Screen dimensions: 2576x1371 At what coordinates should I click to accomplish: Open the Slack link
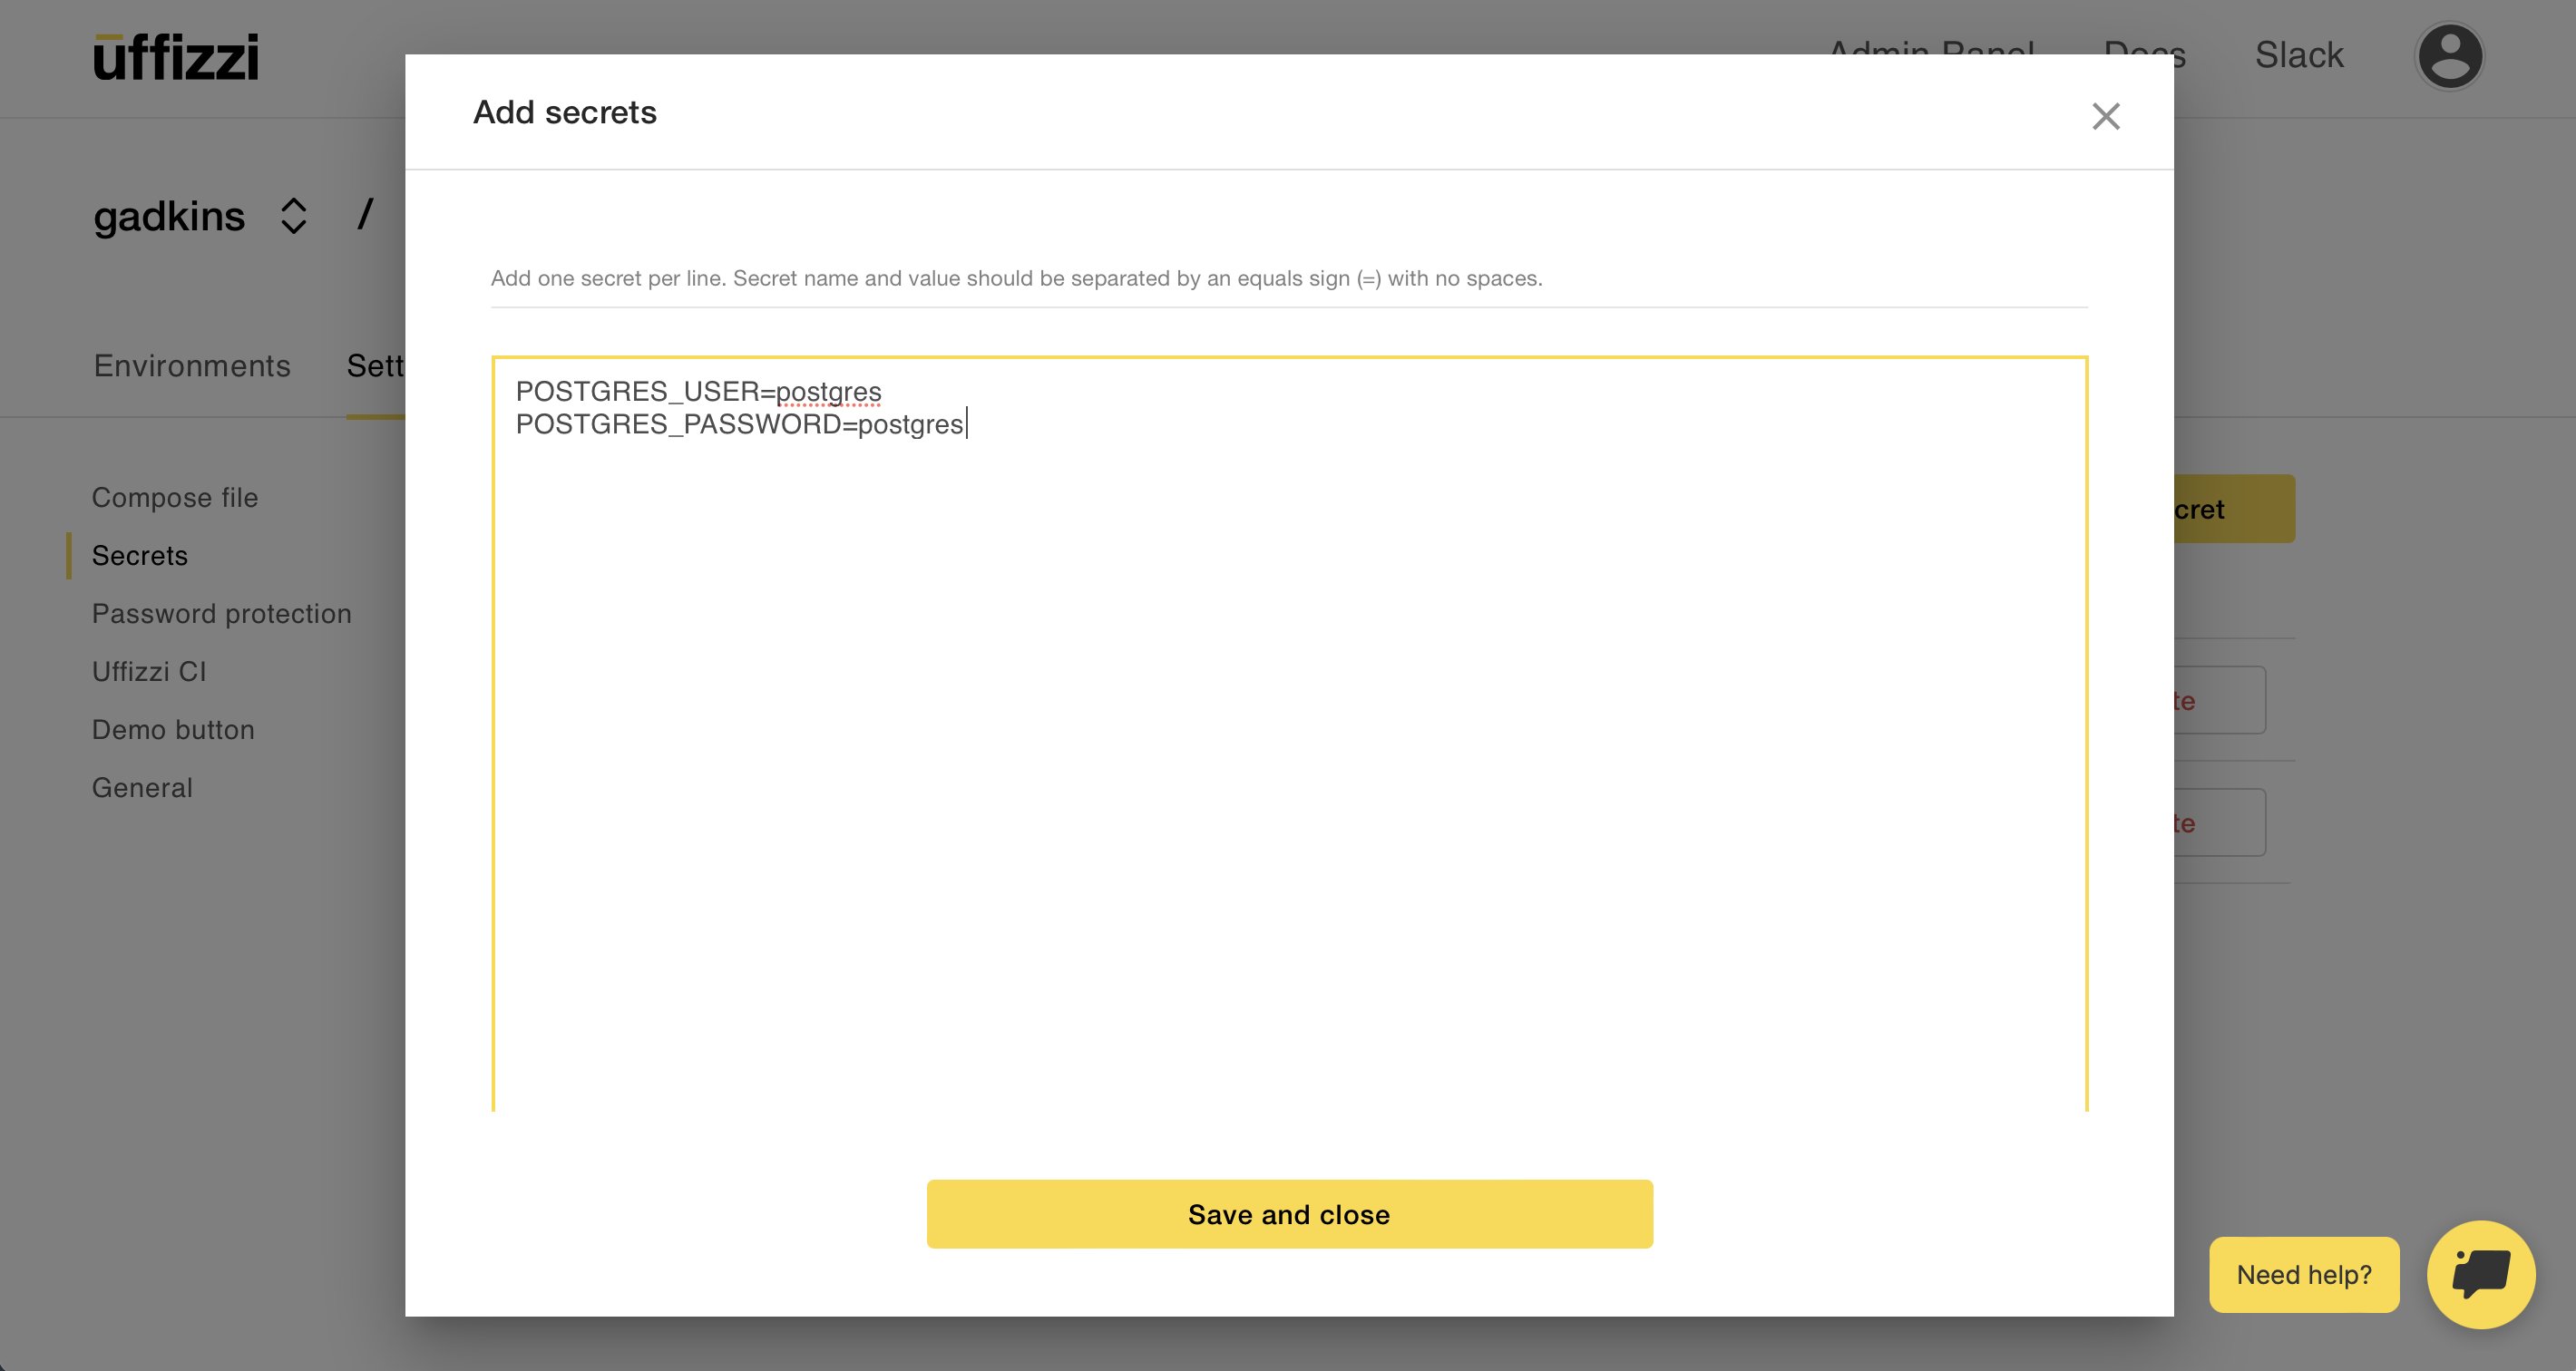tap(2298, 55)
